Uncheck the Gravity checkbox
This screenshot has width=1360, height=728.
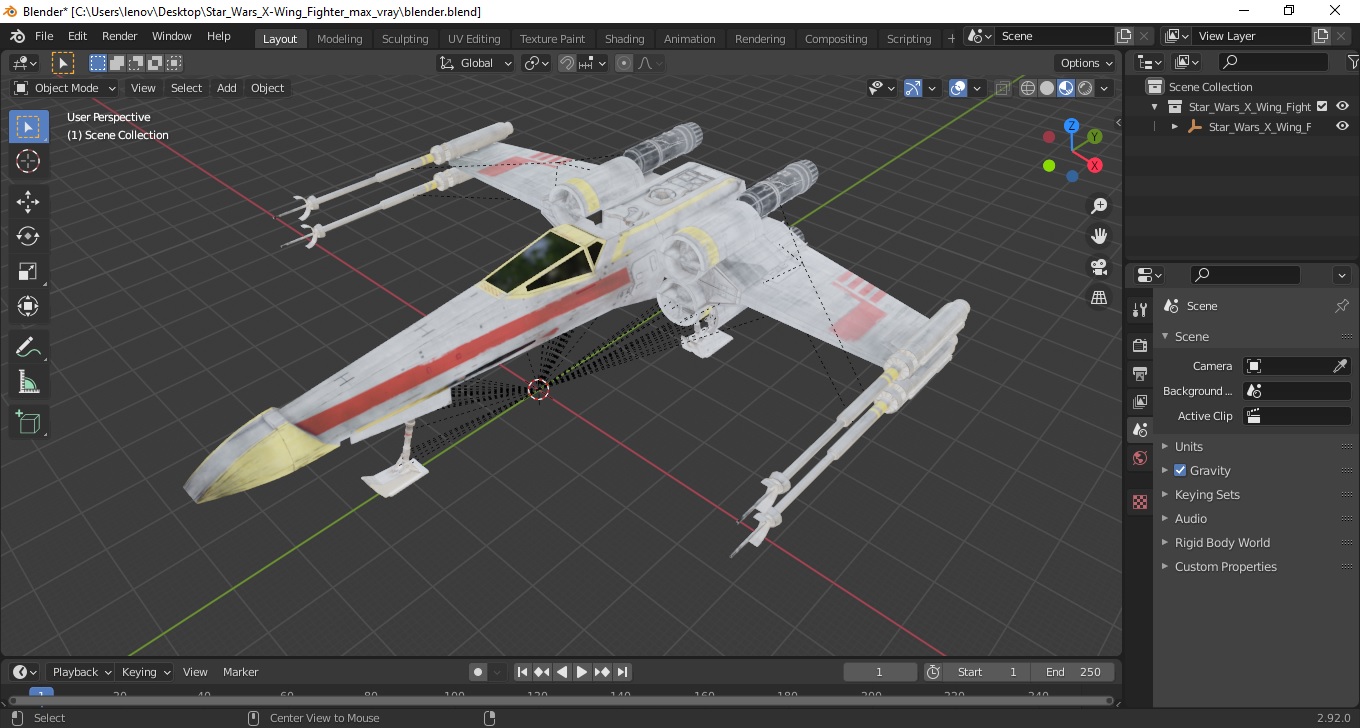coord(1180,470)
